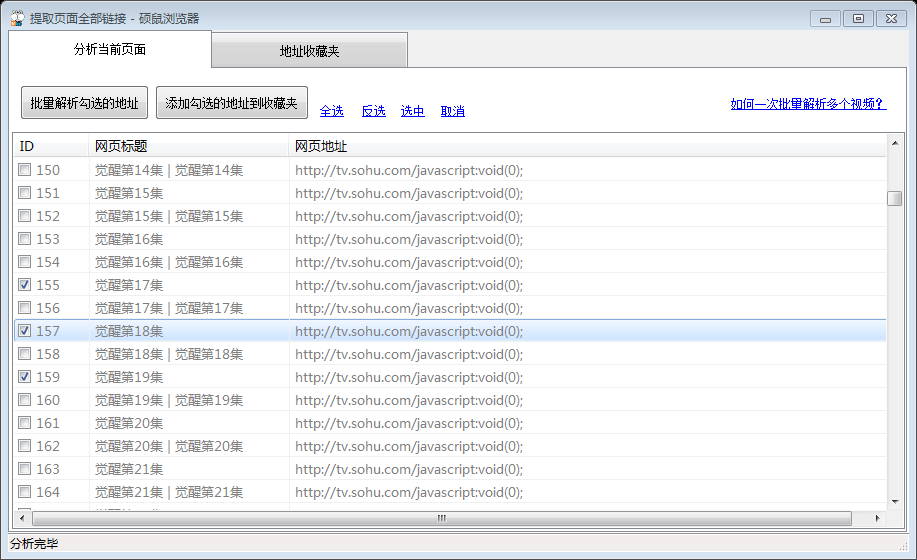Switch to the 分析当前页面 tab
Viewport: 917px width, 560px height.
110,50
